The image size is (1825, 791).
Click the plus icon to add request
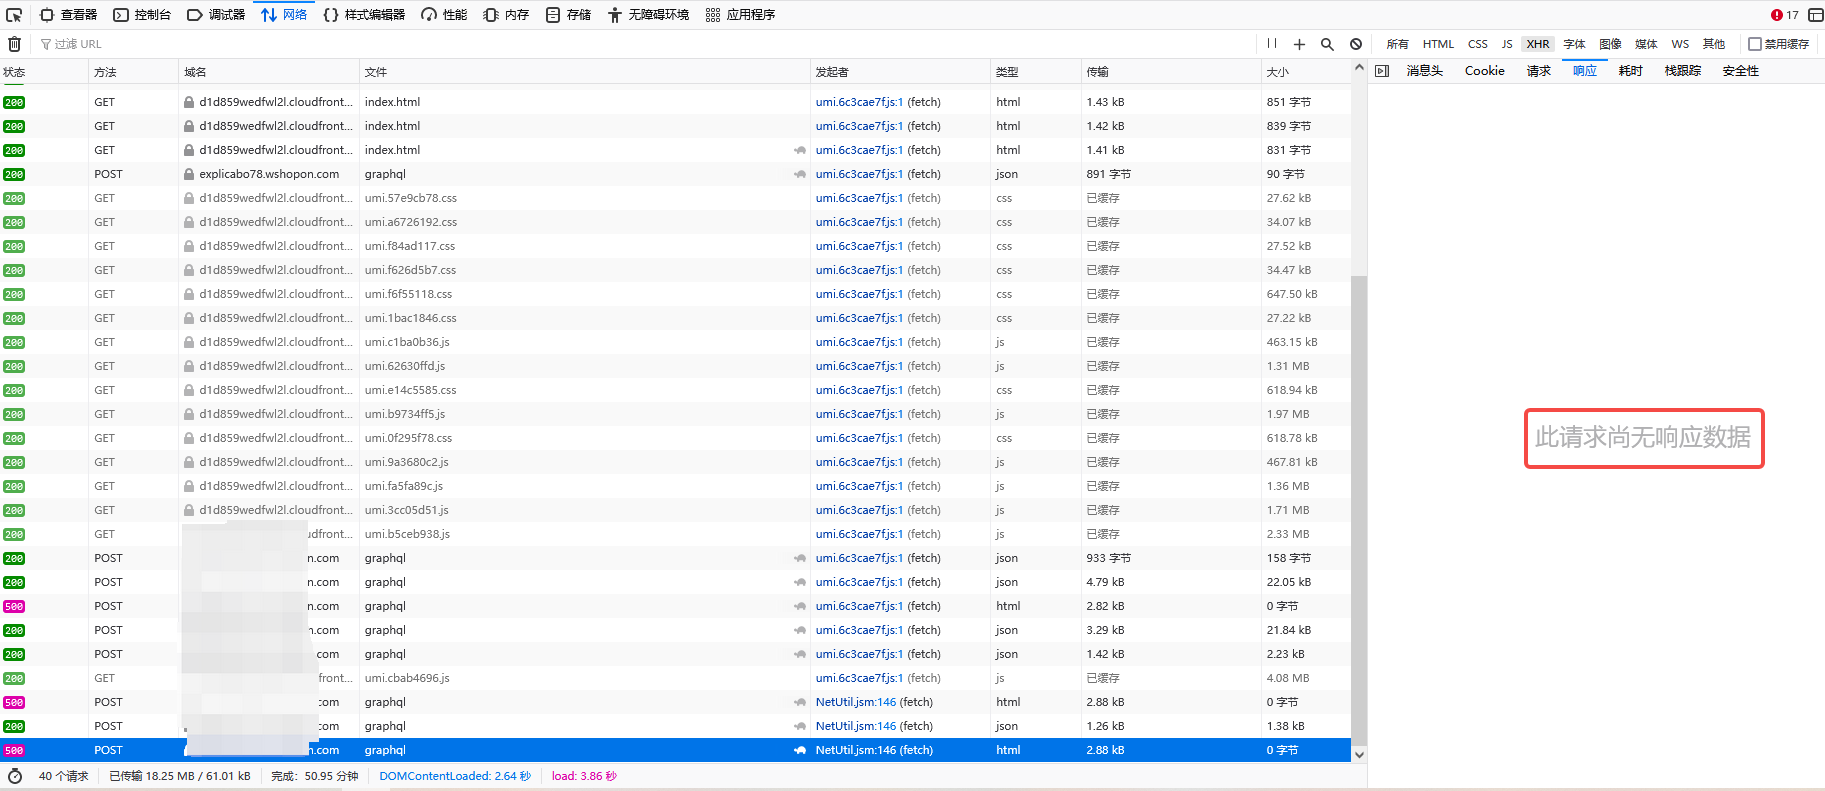pos(1299,44)
